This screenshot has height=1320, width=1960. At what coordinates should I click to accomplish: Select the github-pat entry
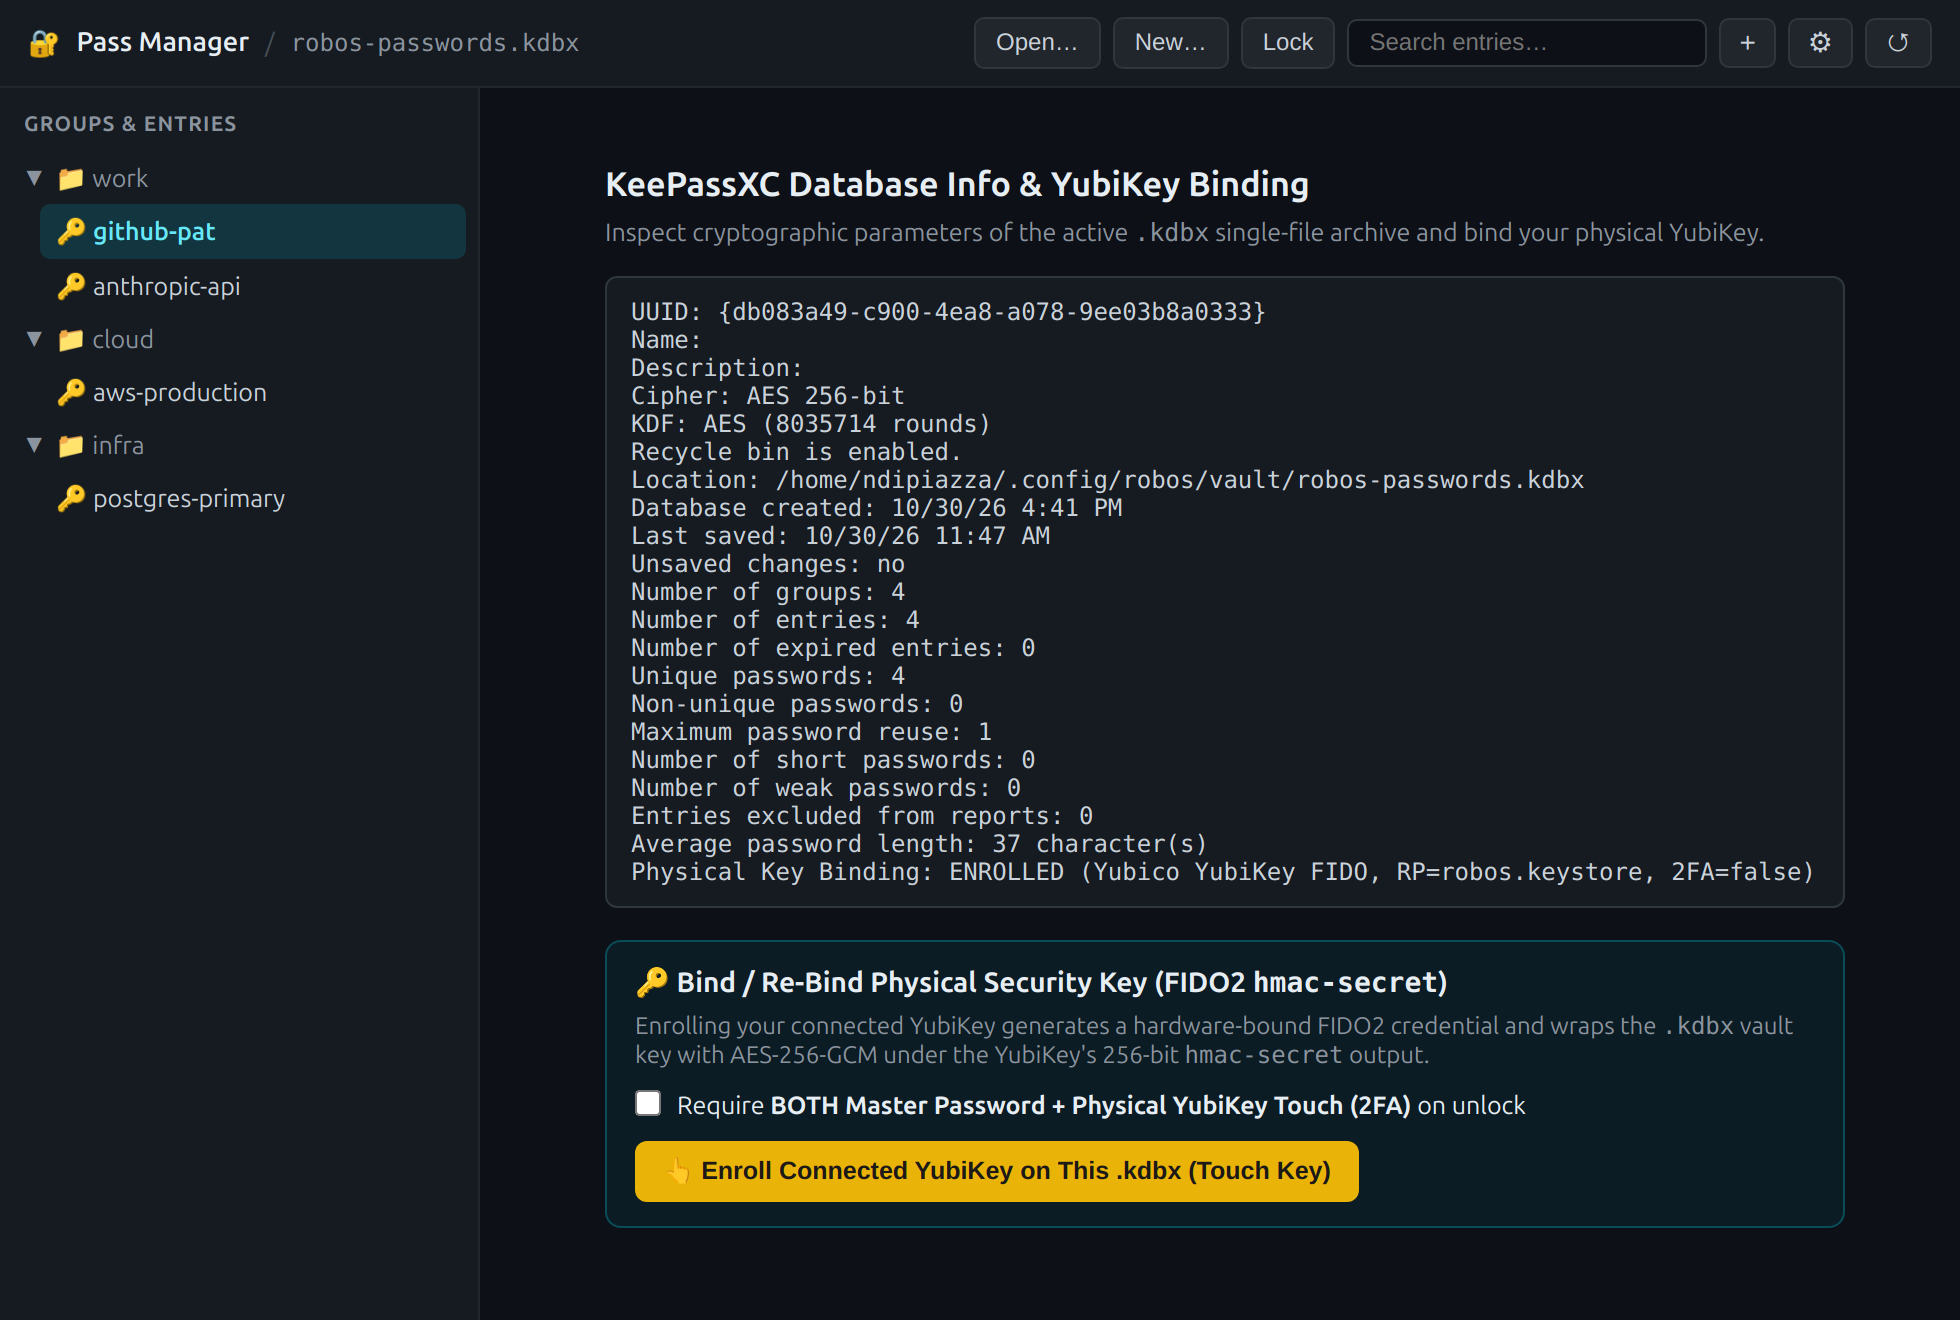coord(253,232)
